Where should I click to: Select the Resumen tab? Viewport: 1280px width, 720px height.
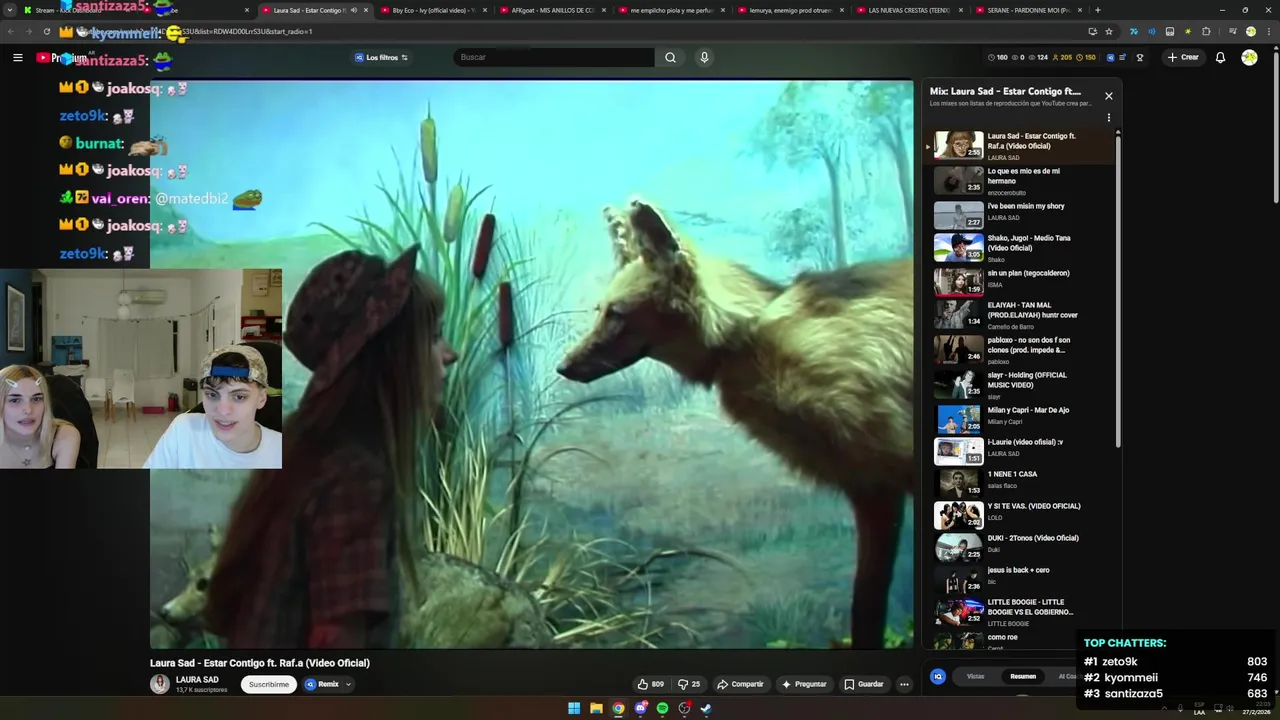[x=1023, y=677]
